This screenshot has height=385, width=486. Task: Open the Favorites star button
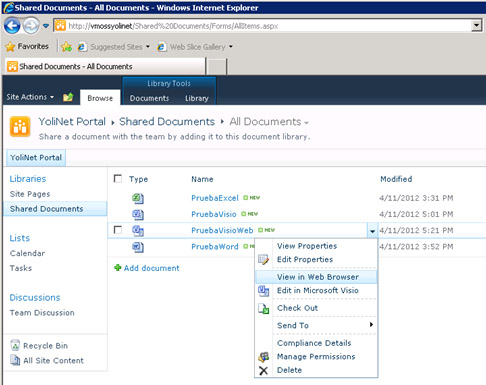27,46
